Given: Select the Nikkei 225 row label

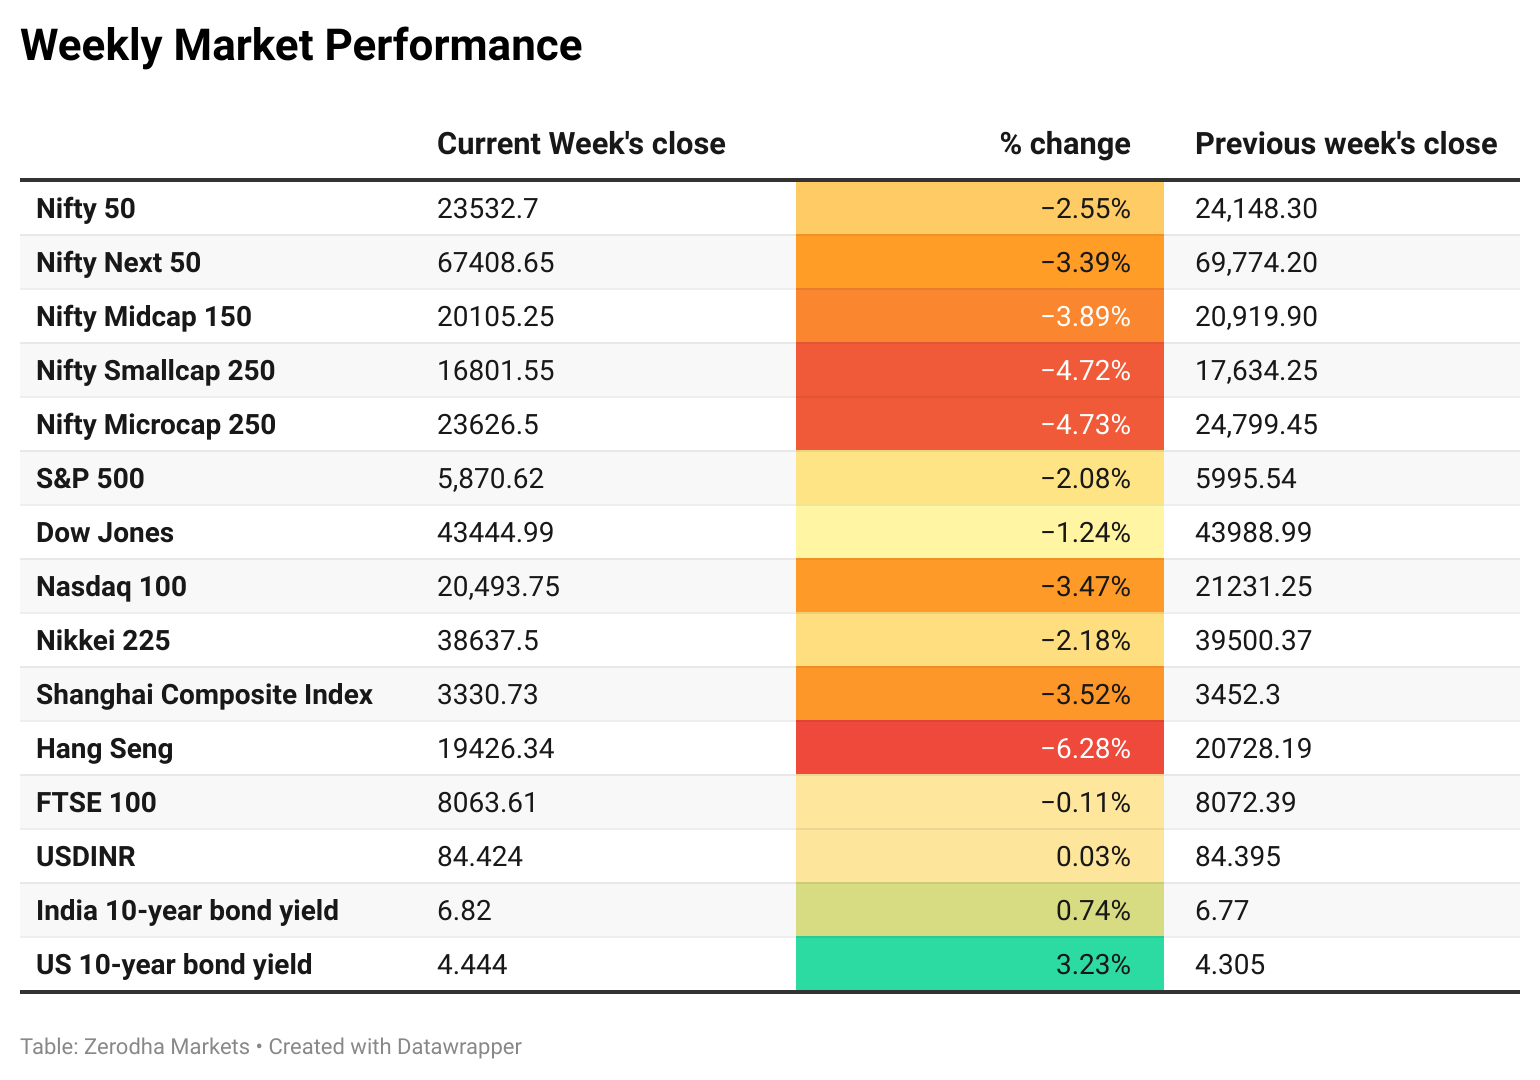Looking at the screenshot, I should [103, 640].
